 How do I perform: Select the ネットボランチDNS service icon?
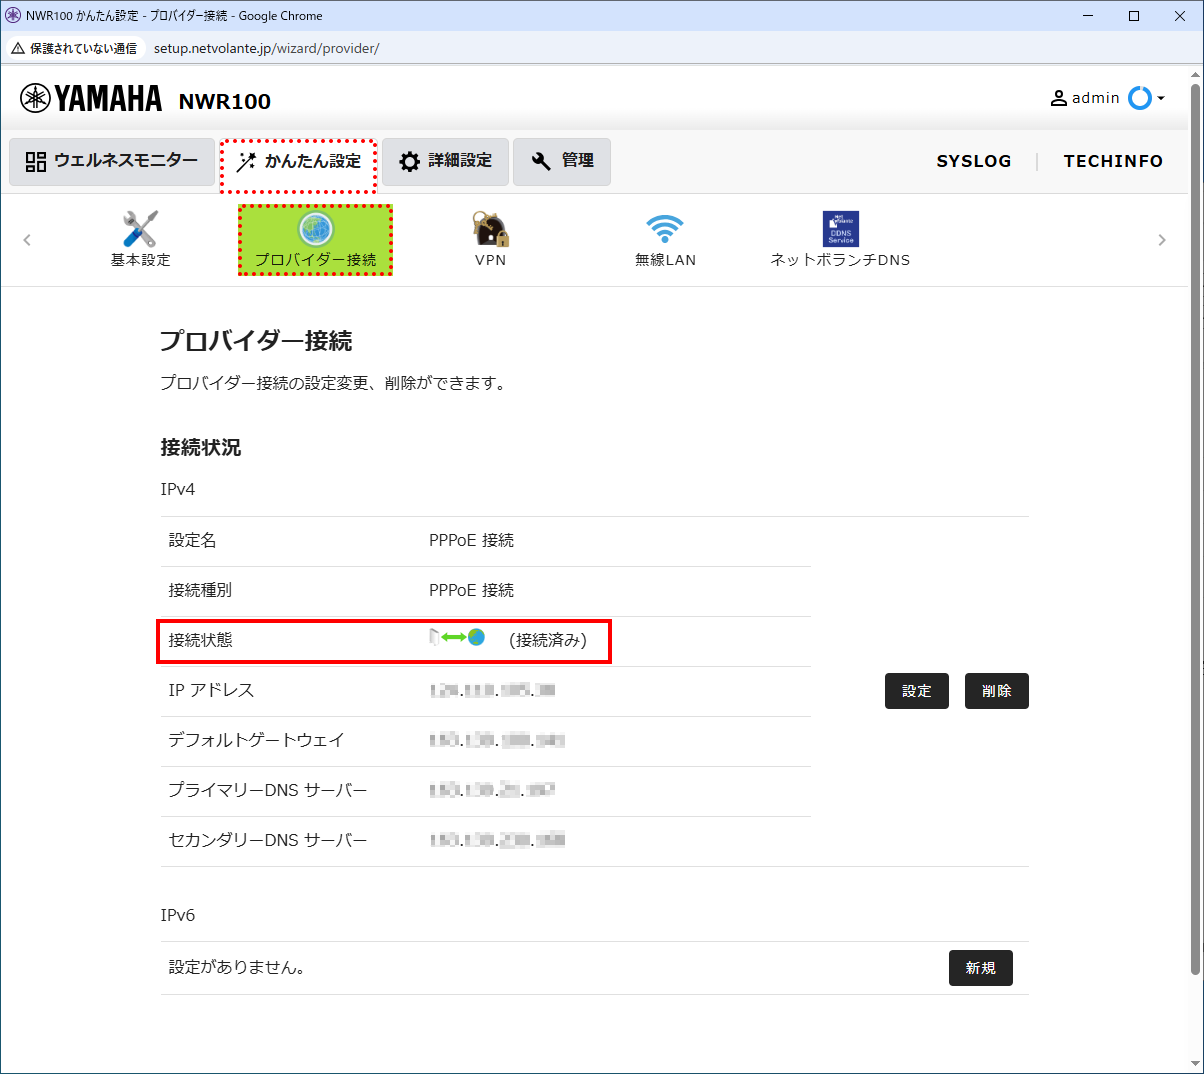[x=841, y=228]
